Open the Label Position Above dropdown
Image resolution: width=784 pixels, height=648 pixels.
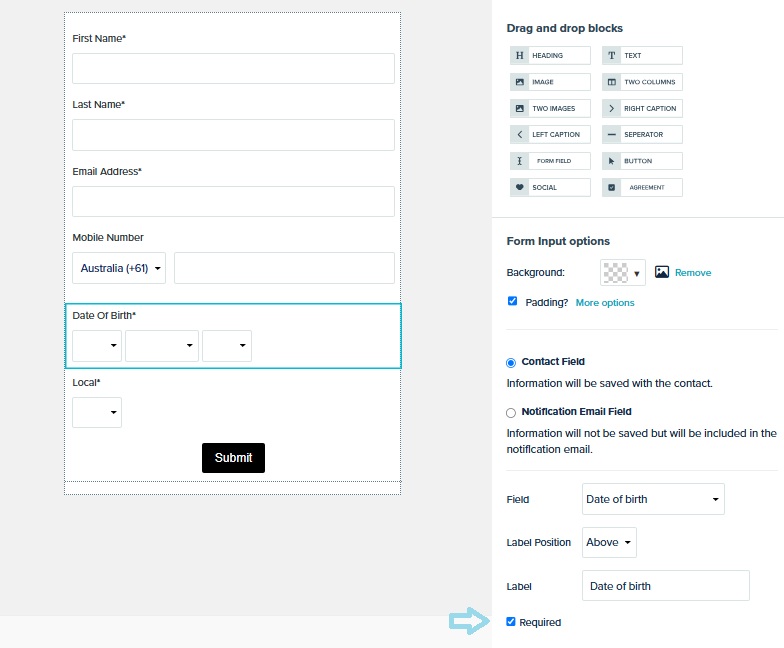coord(609,542)
